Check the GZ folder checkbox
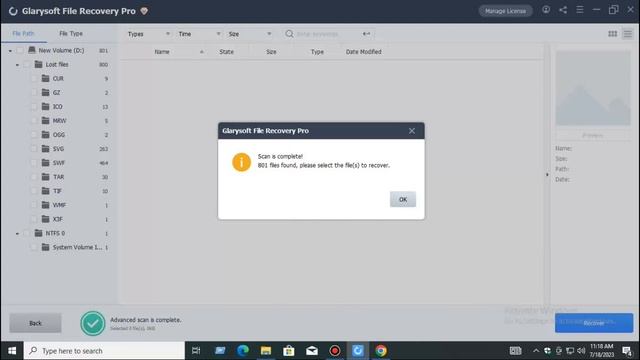 click(x=34, y=93)
